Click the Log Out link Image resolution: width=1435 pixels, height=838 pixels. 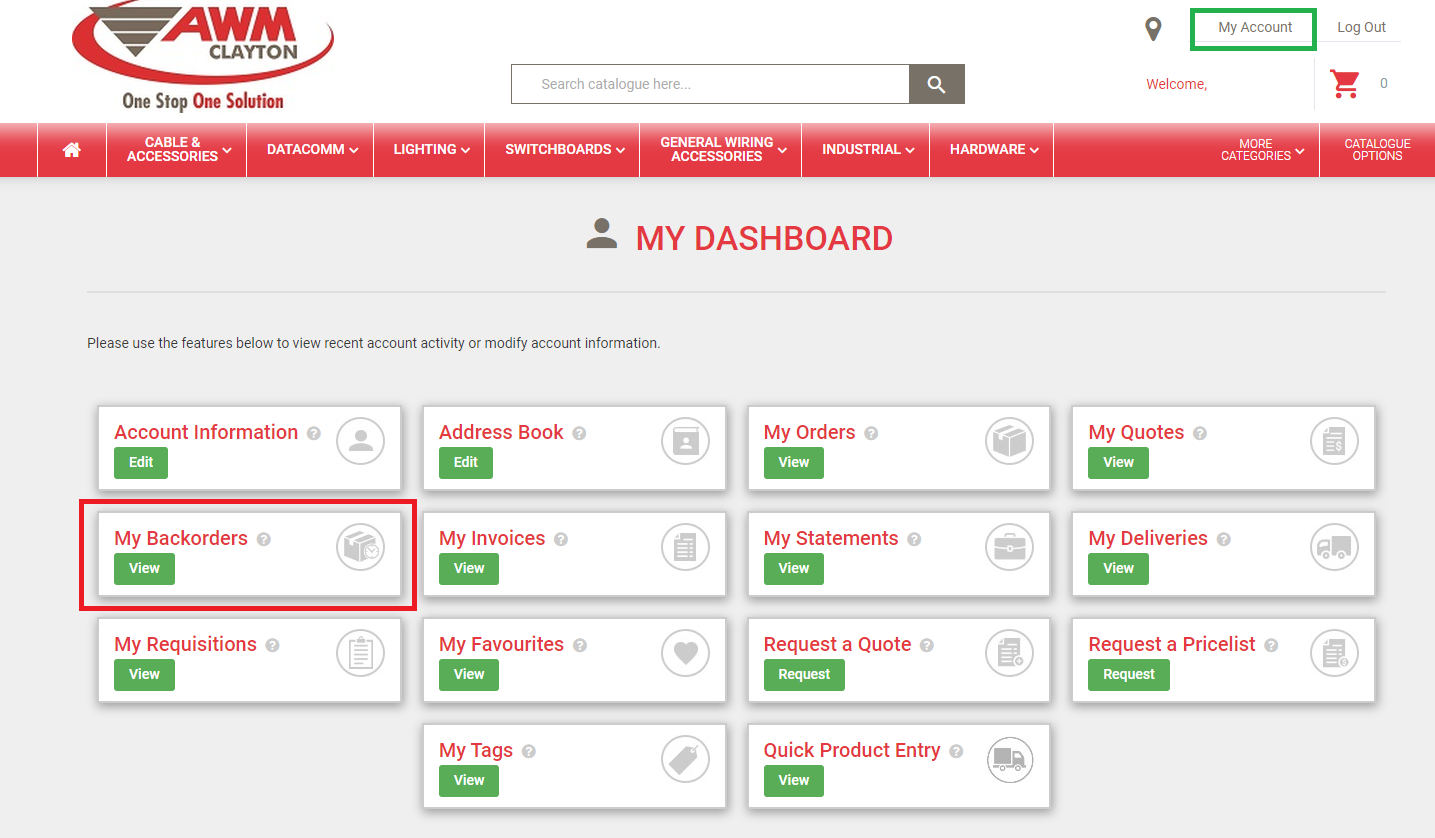(1361, 28)
